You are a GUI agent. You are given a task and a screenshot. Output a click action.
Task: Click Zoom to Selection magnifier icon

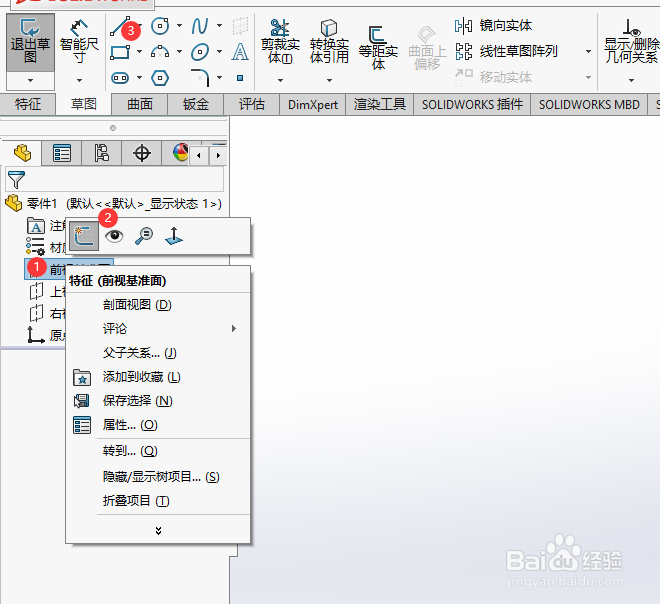click(144, 236)
